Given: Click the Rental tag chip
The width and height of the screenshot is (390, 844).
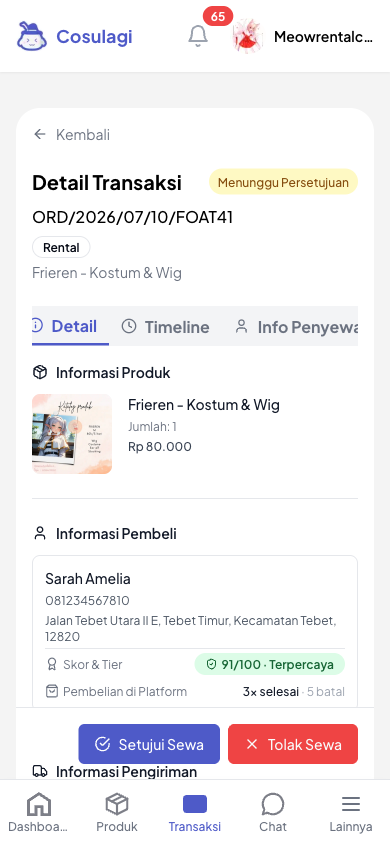Looking at the screenshot, I should (61, 248).
